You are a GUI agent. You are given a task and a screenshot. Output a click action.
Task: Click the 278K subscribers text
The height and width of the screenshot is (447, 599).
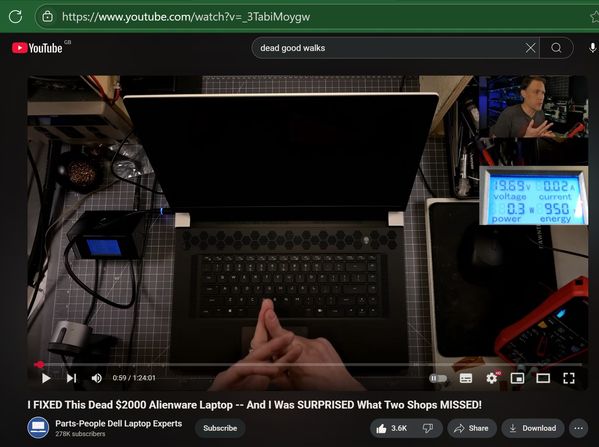(80, 434)
